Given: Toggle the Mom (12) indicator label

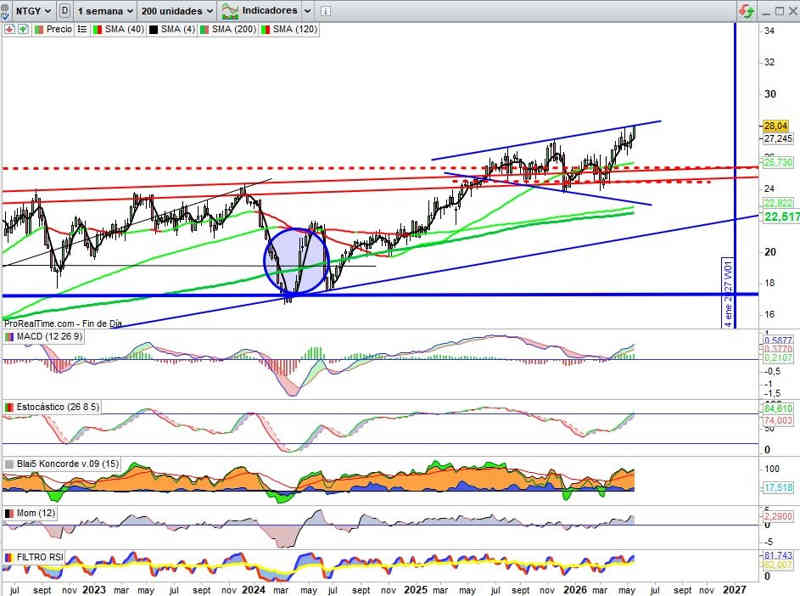Looking at the screenshot, I should coord(36,513).
